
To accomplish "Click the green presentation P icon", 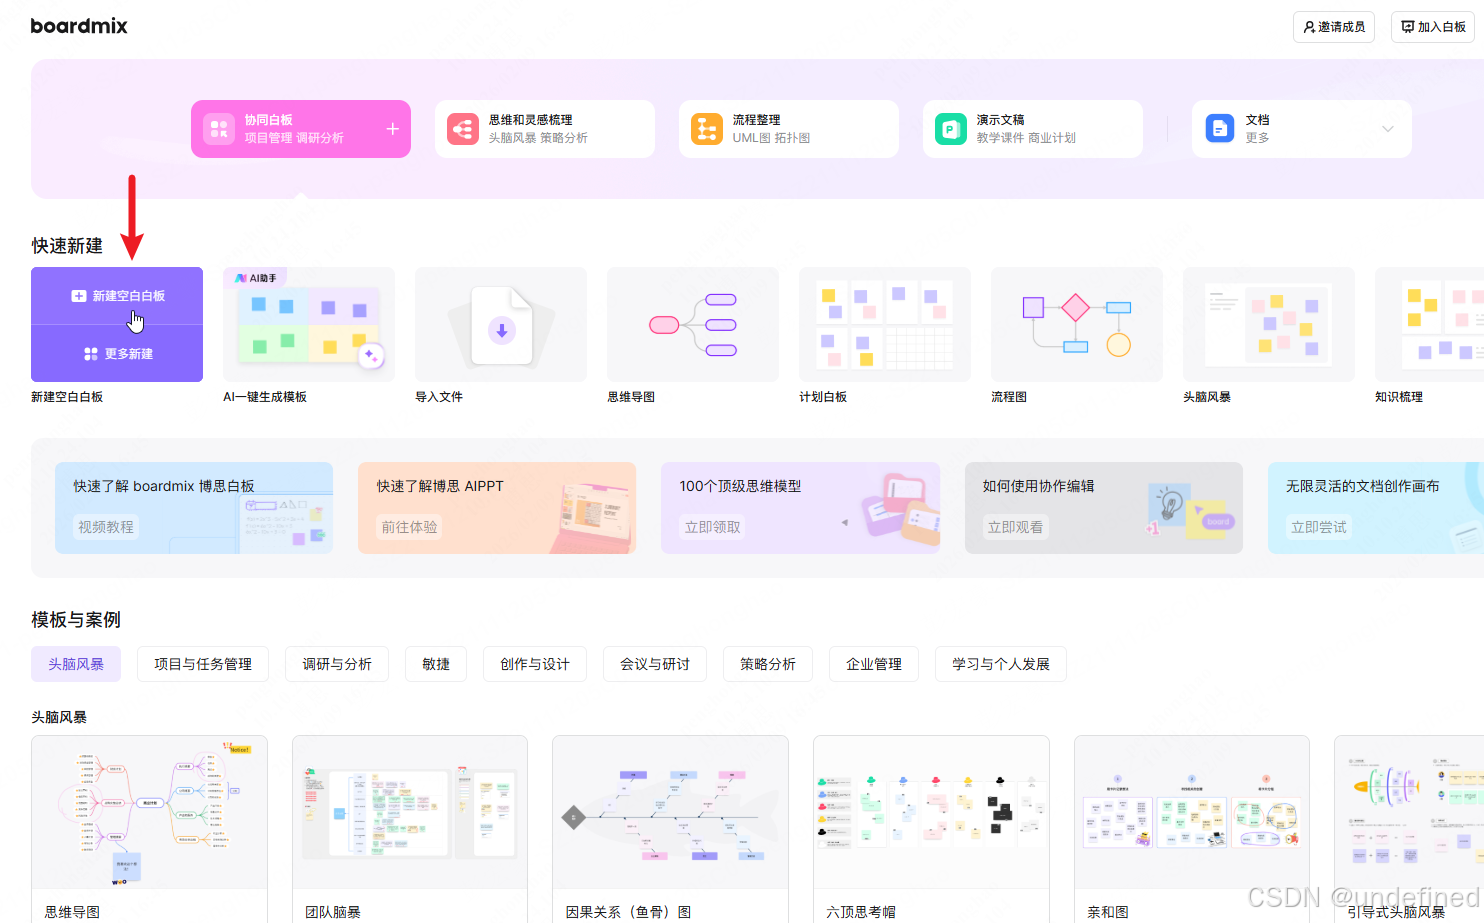I will click(951, 129).
